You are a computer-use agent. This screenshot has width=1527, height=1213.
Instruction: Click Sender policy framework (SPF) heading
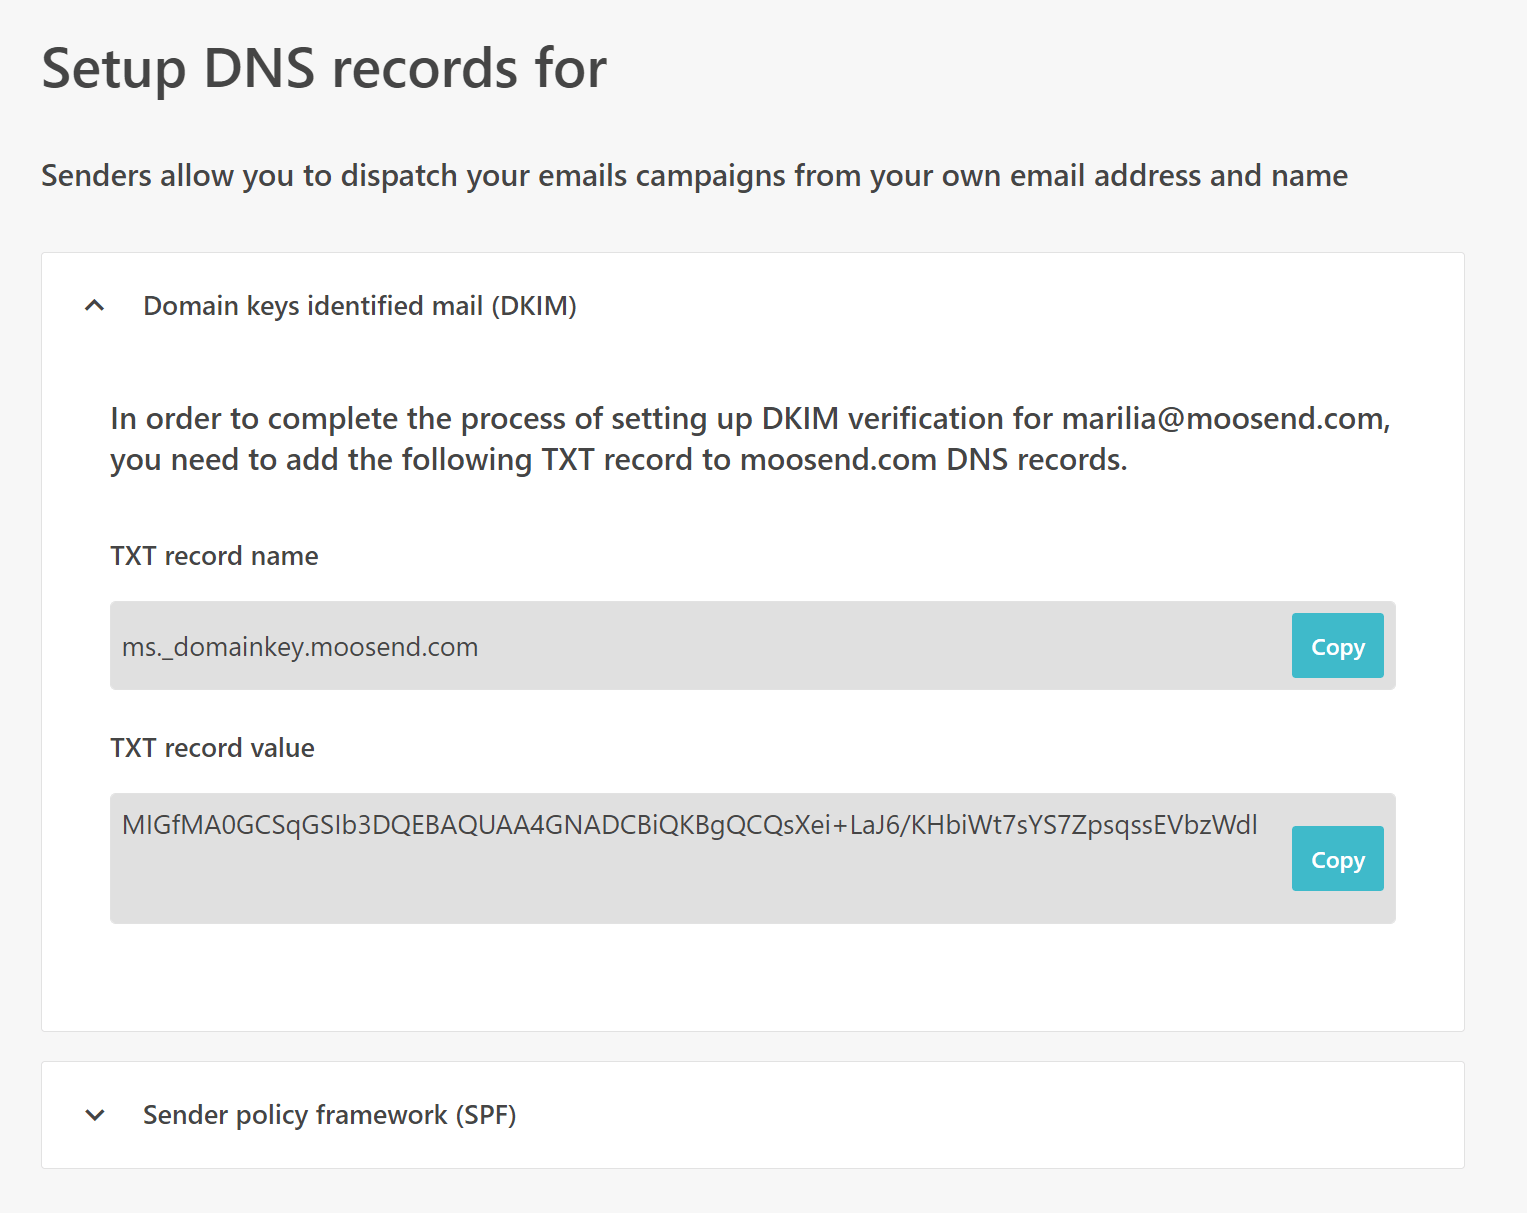[329, 1115]
